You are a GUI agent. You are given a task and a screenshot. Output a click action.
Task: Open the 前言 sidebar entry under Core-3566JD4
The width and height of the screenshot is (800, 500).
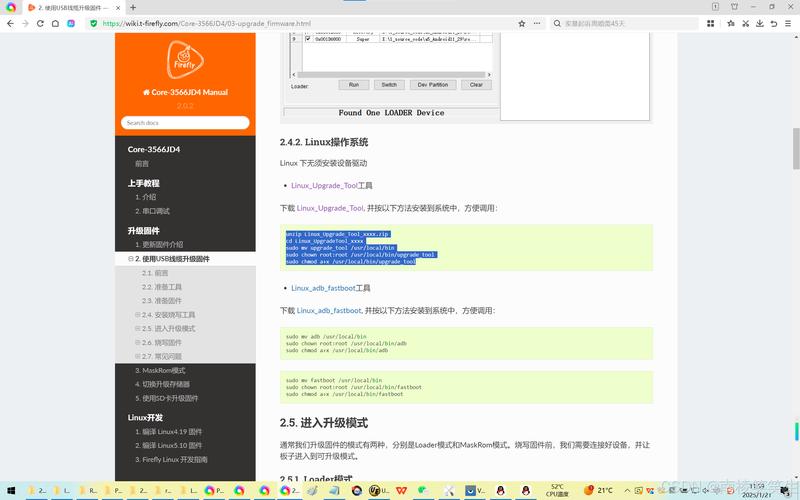[x=142, y=164]
